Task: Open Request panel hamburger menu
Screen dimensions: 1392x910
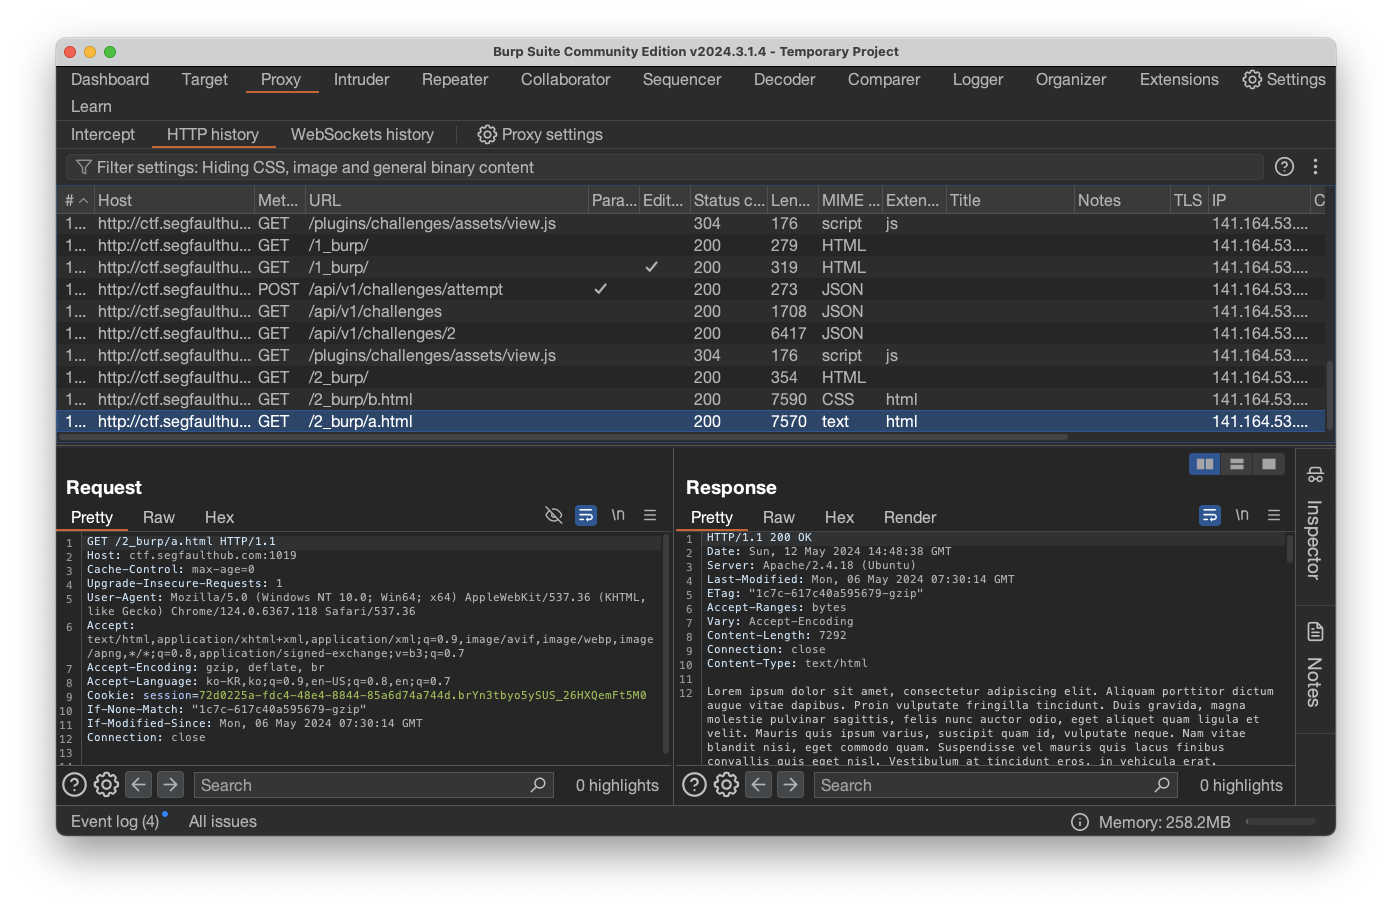Action: 650,515
